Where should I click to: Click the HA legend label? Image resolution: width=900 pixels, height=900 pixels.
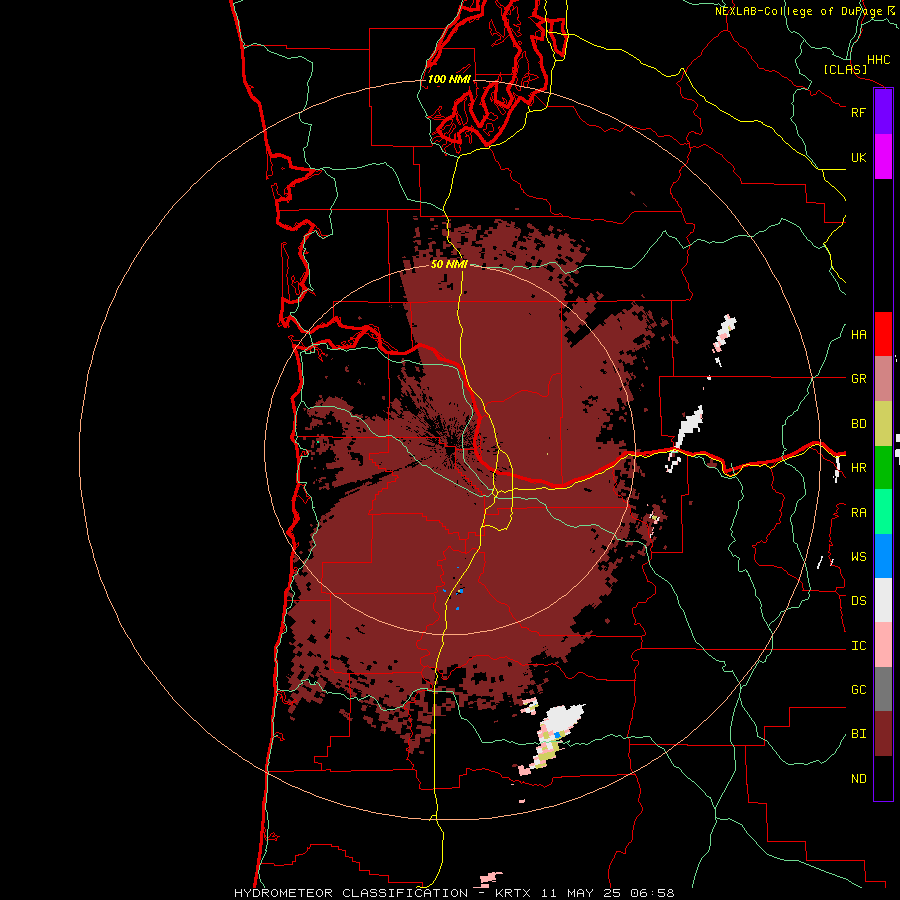(858, 335)
